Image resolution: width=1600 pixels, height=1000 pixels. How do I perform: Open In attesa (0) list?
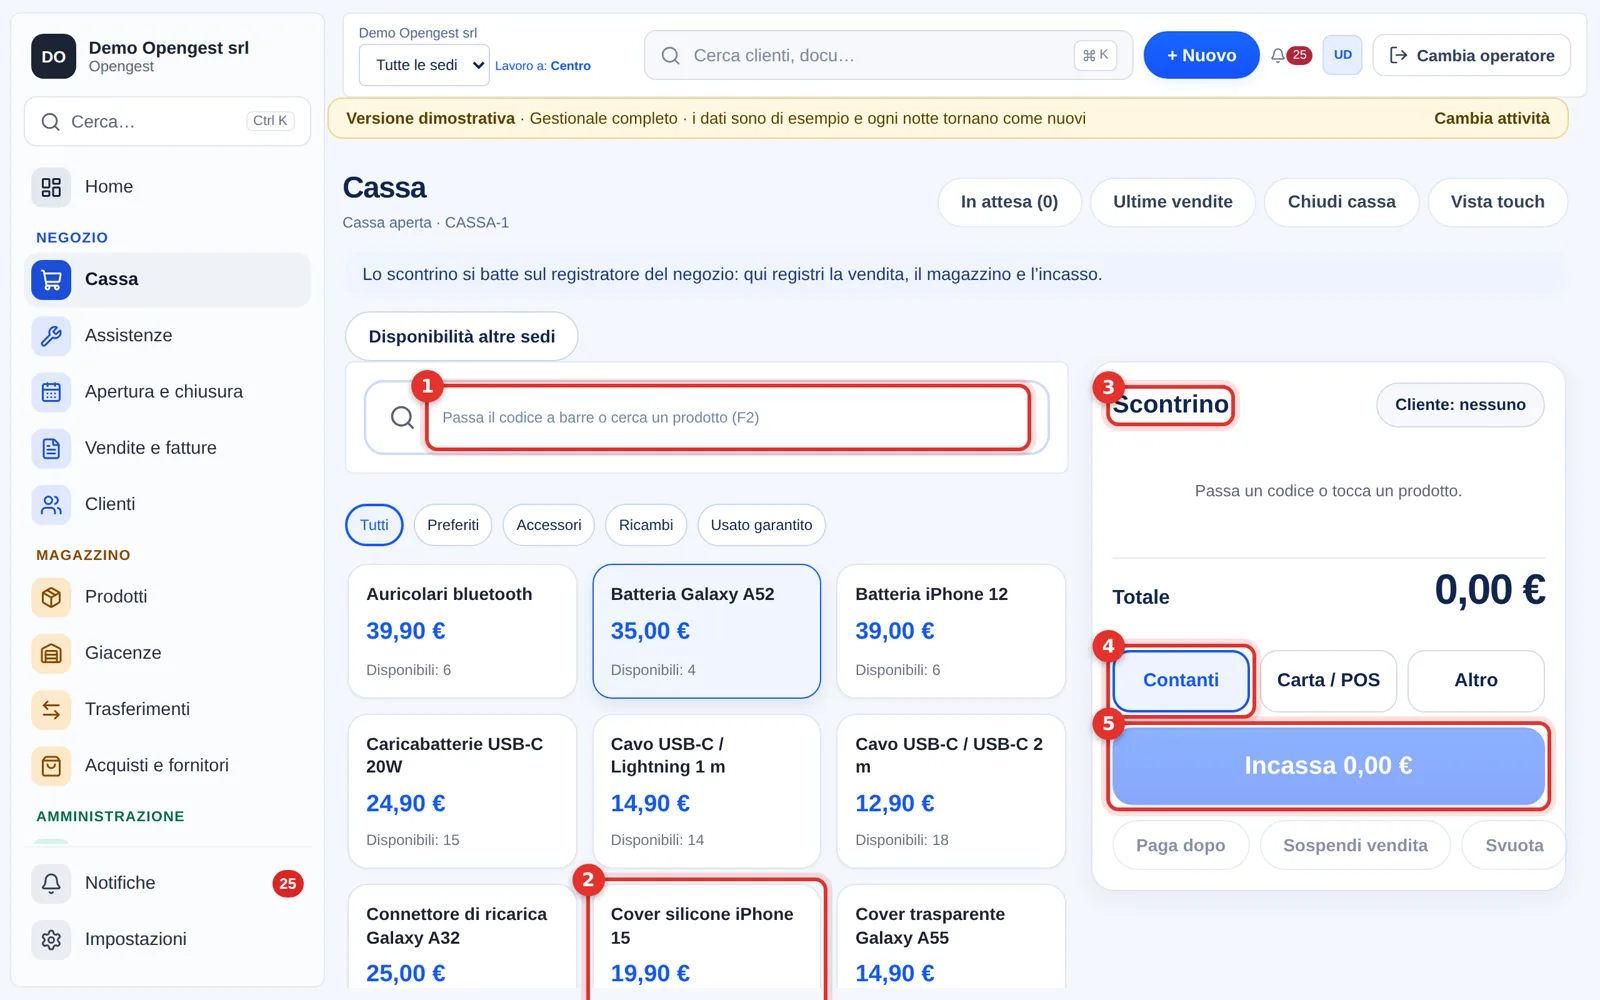pyautogui.click(x=1010, y=202)
